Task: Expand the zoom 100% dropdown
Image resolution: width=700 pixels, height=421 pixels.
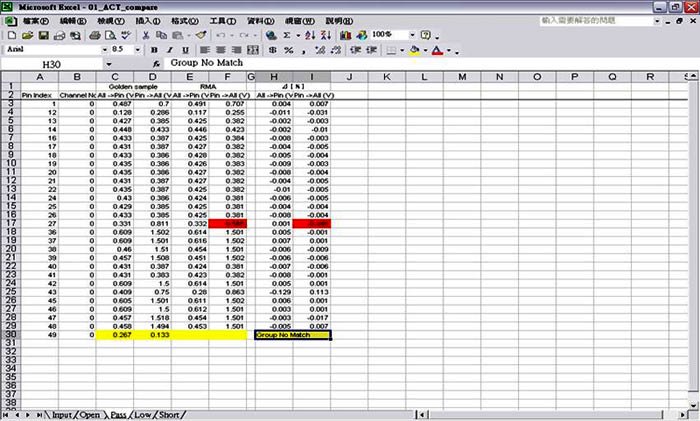Action: point(411,35)
